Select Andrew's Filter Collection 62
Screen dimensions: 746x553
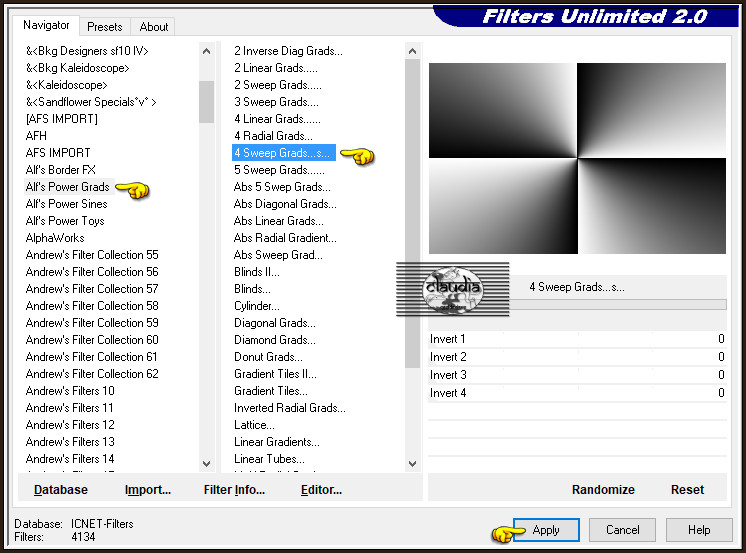92,374
